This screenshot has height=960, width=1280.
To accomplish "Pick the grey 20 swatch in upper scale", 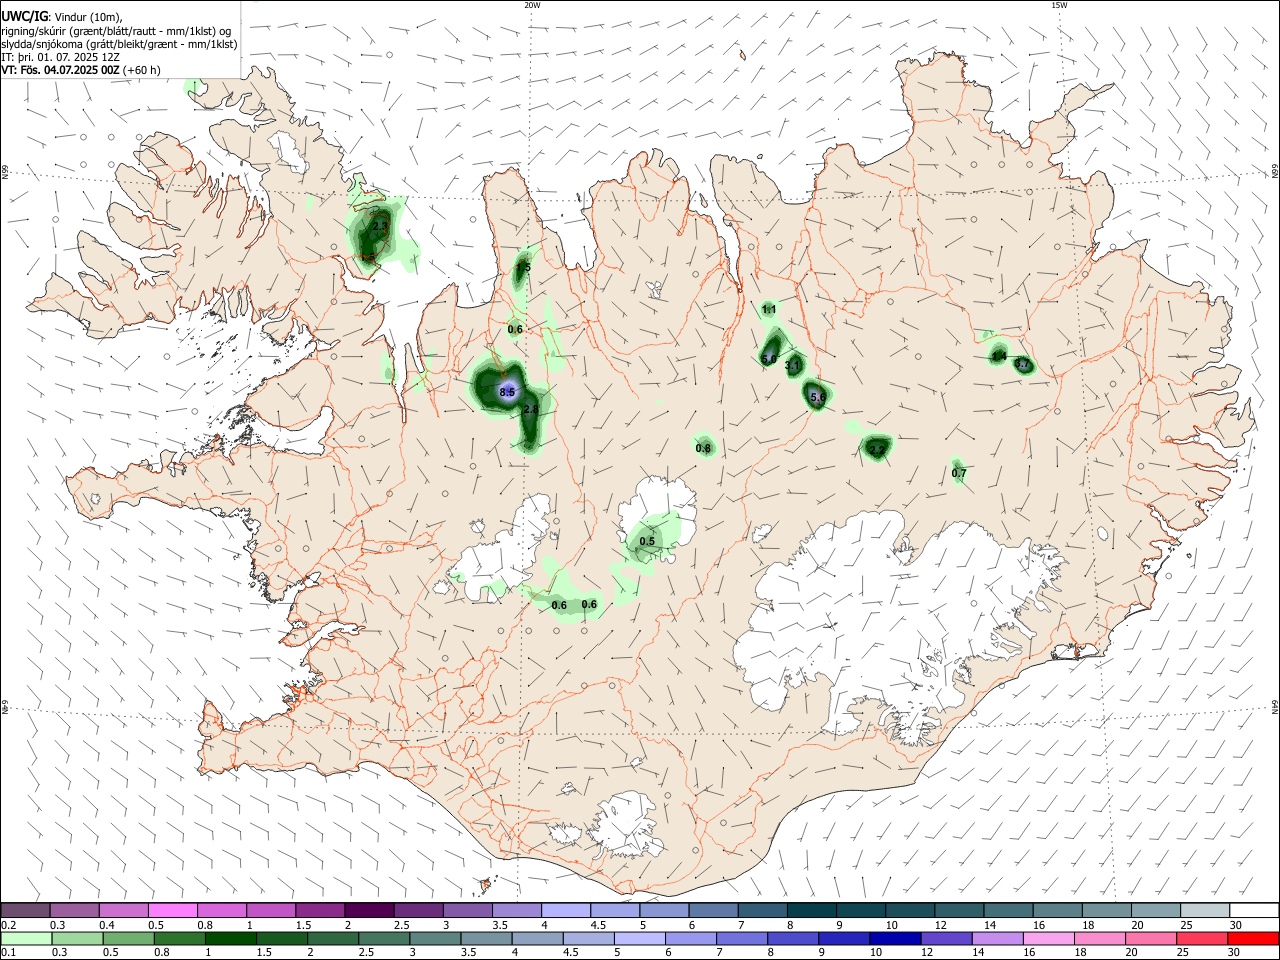I will (1155, 911).
